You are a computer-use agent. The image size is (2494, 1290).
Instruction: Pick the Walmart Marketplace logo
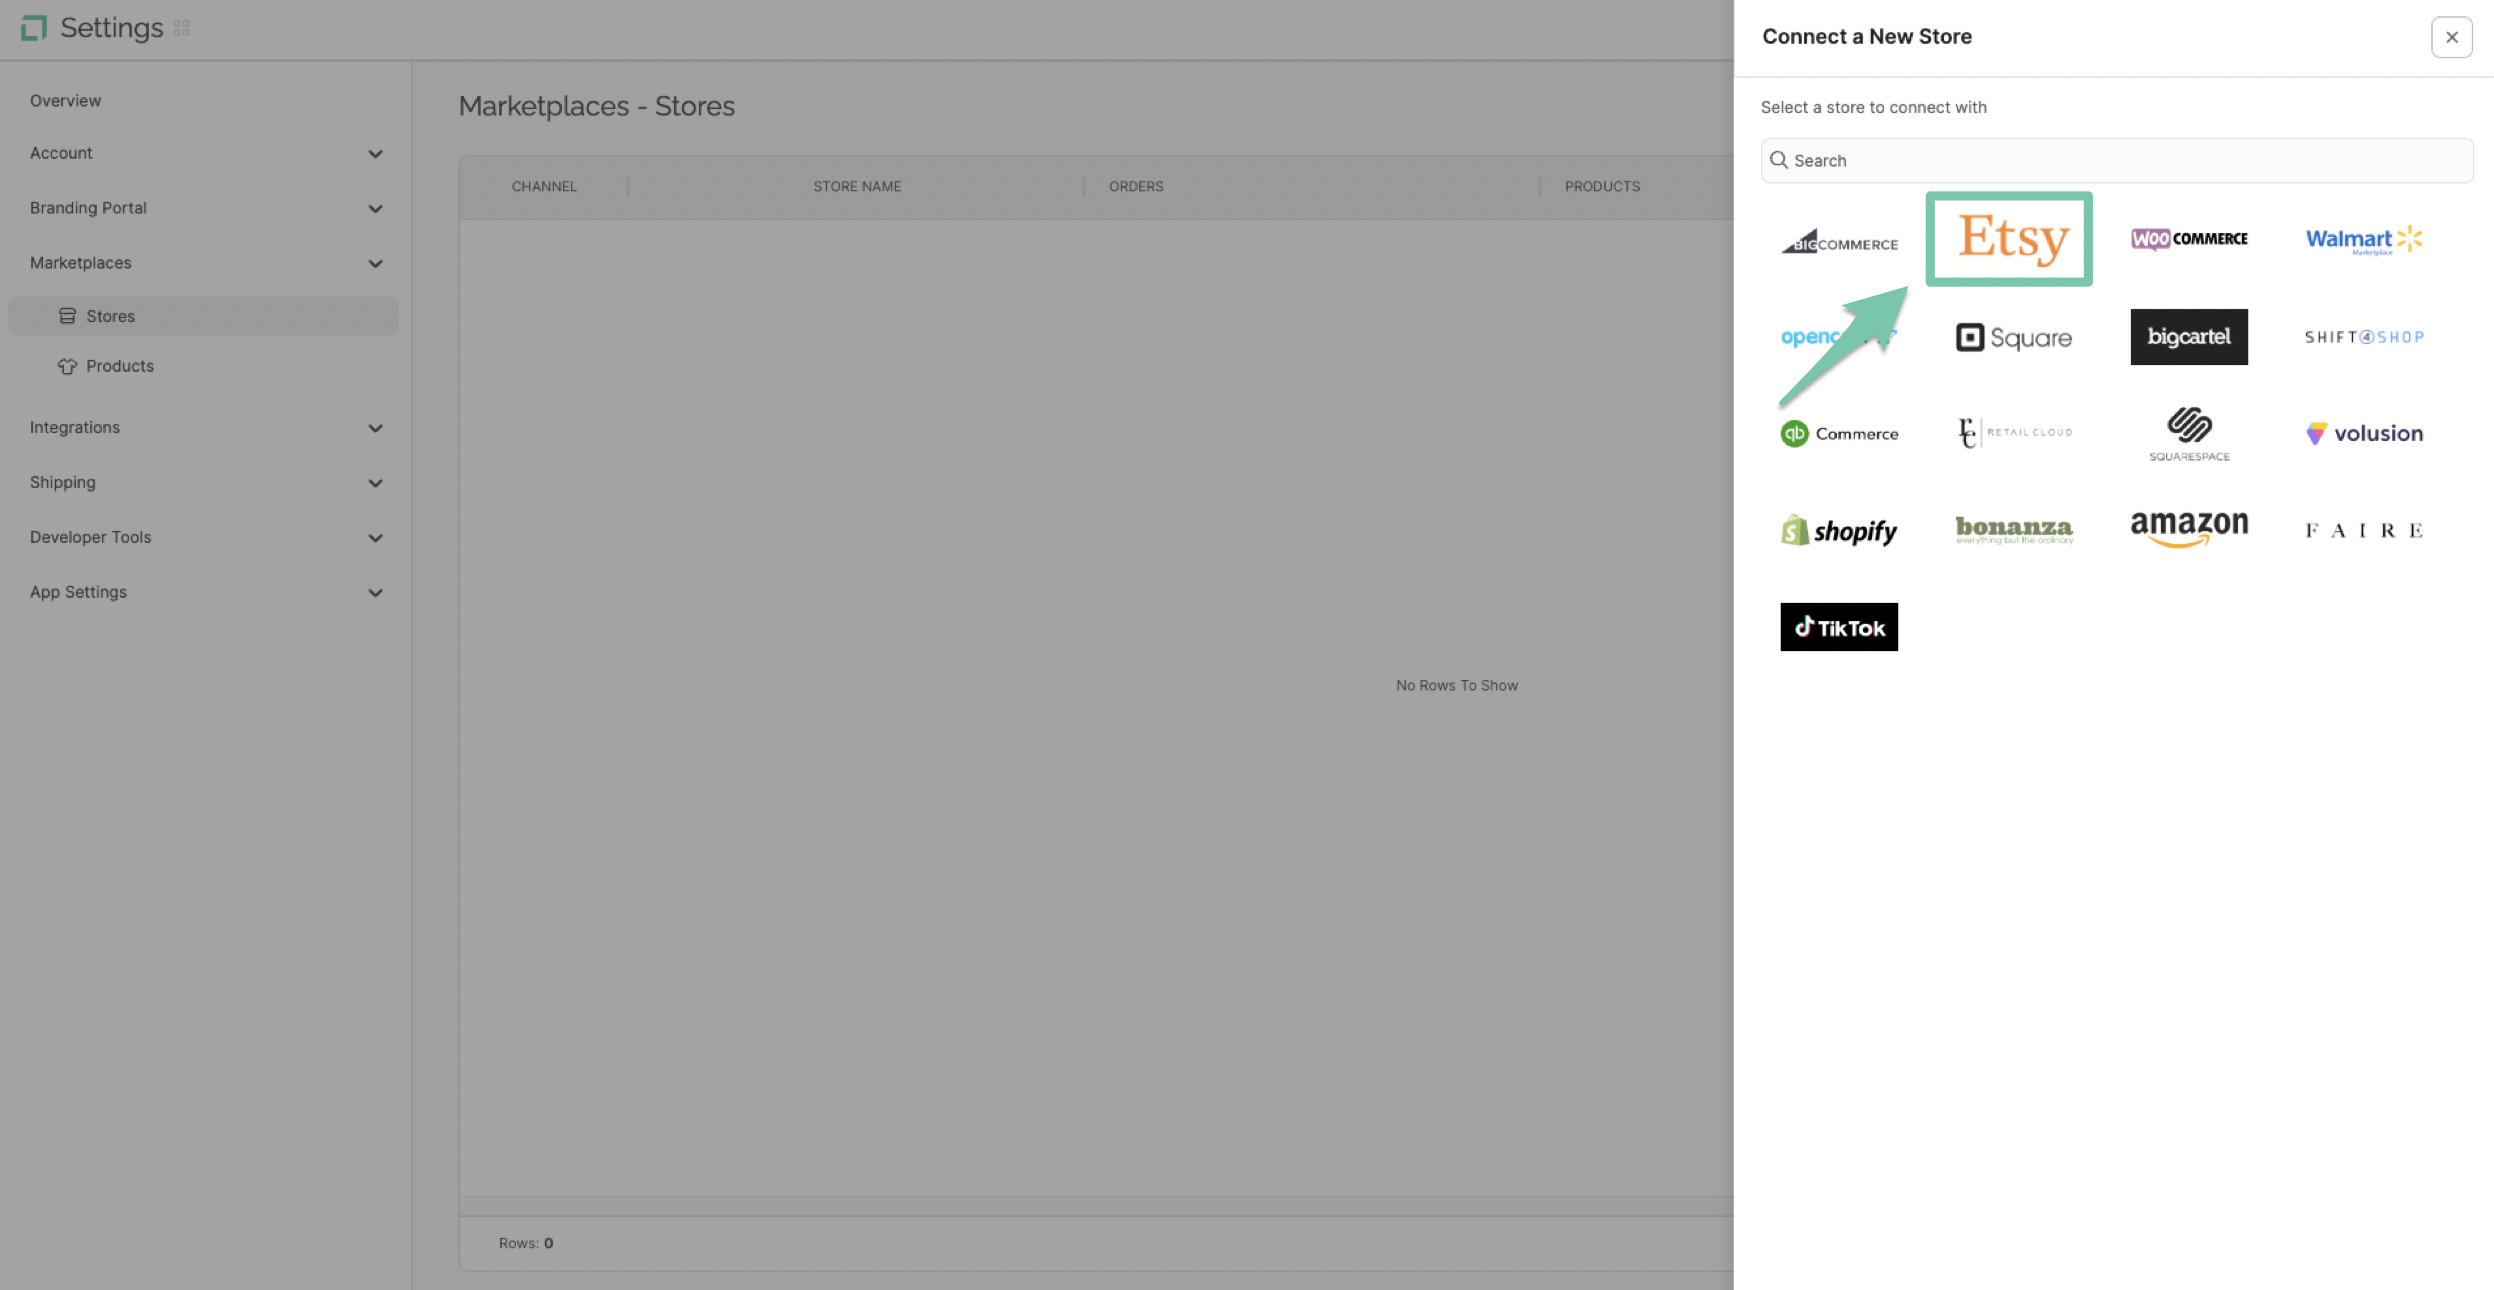[x=2364, y=240]
